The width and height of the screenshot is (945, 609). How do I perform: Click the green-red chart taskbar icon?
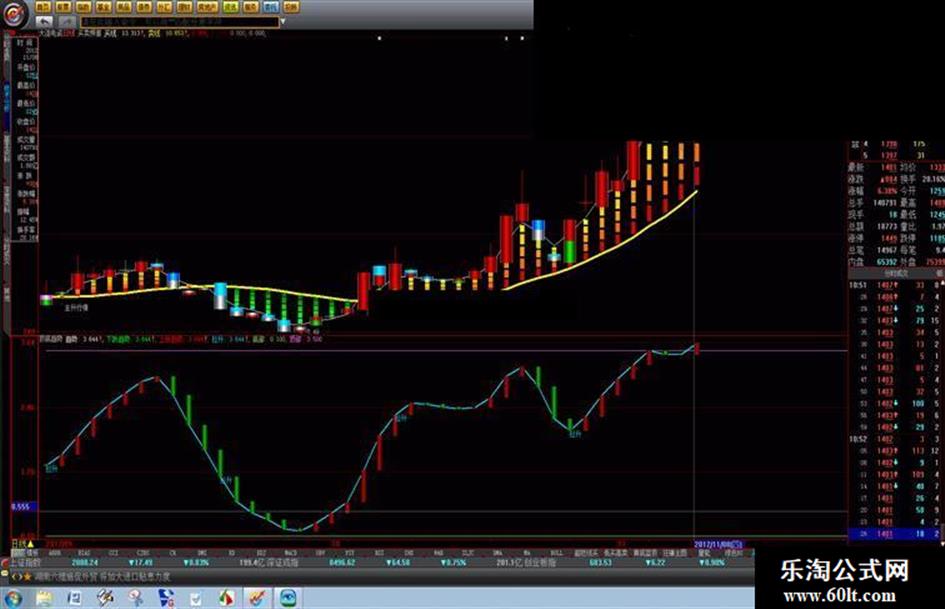click(x=226, y=598)
